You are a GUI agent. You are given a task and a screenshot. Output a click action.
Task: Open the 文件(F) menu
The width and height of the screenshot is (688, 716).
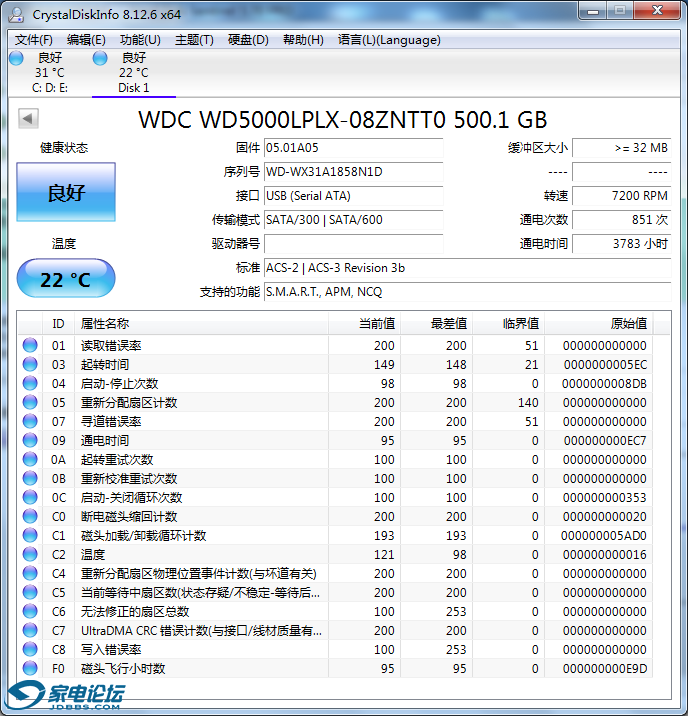tap(33, 40)
